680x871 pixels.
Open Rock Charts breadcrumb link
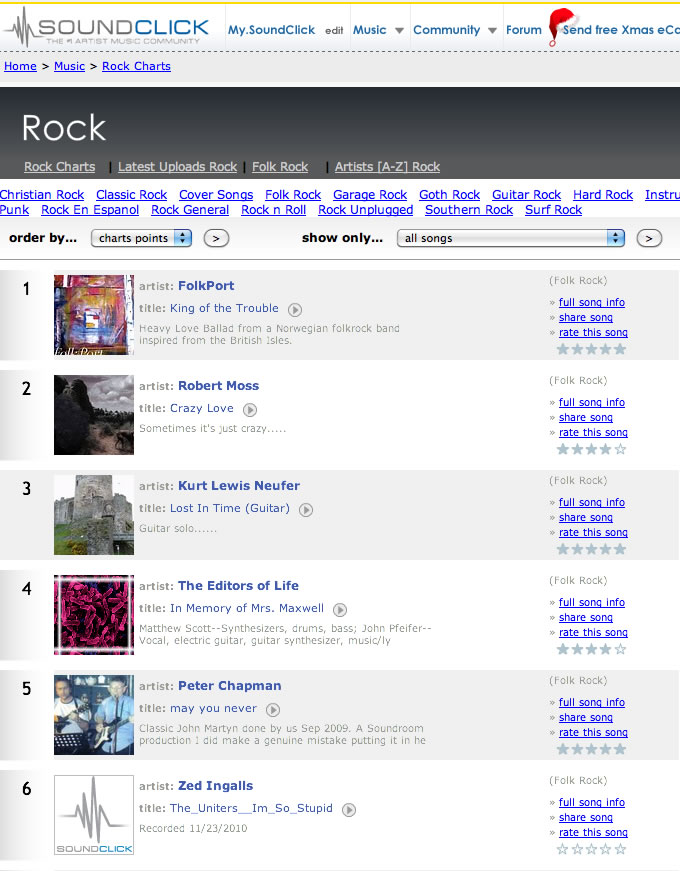coord(137,66)
